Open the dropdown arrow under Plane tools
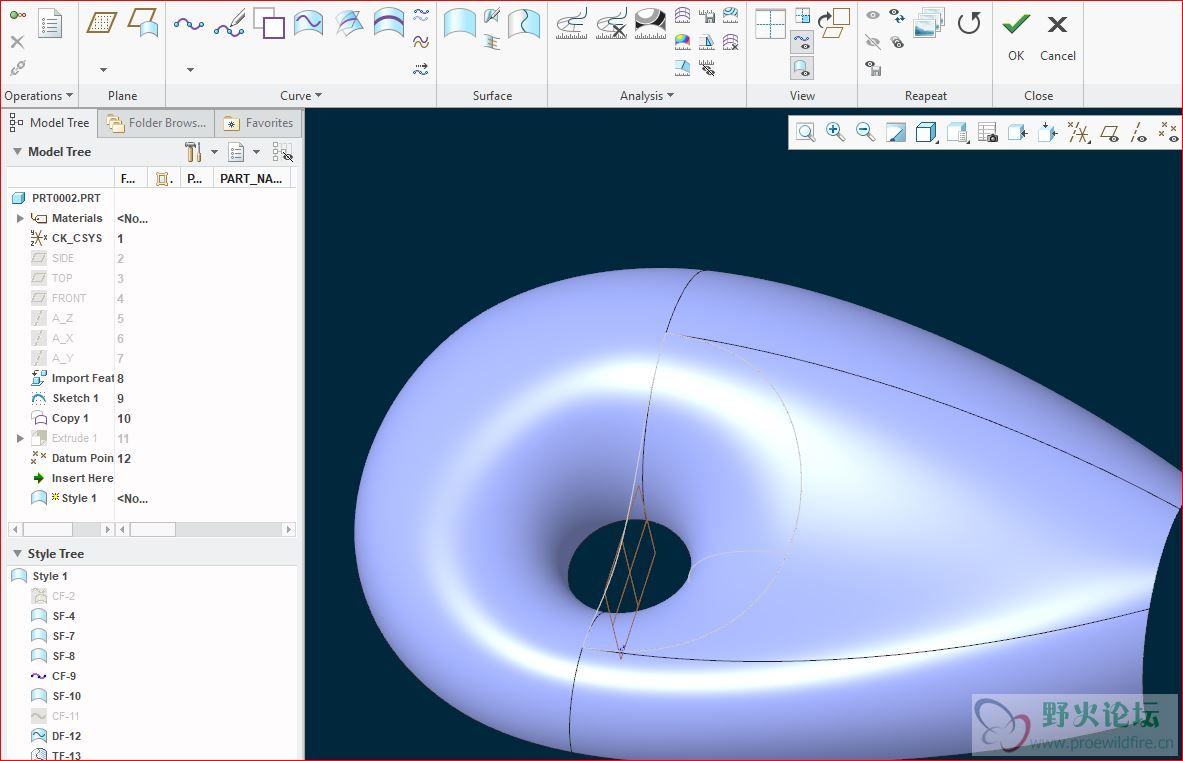1183x761 pixels. pyautogui.click(x=103, y=70)
